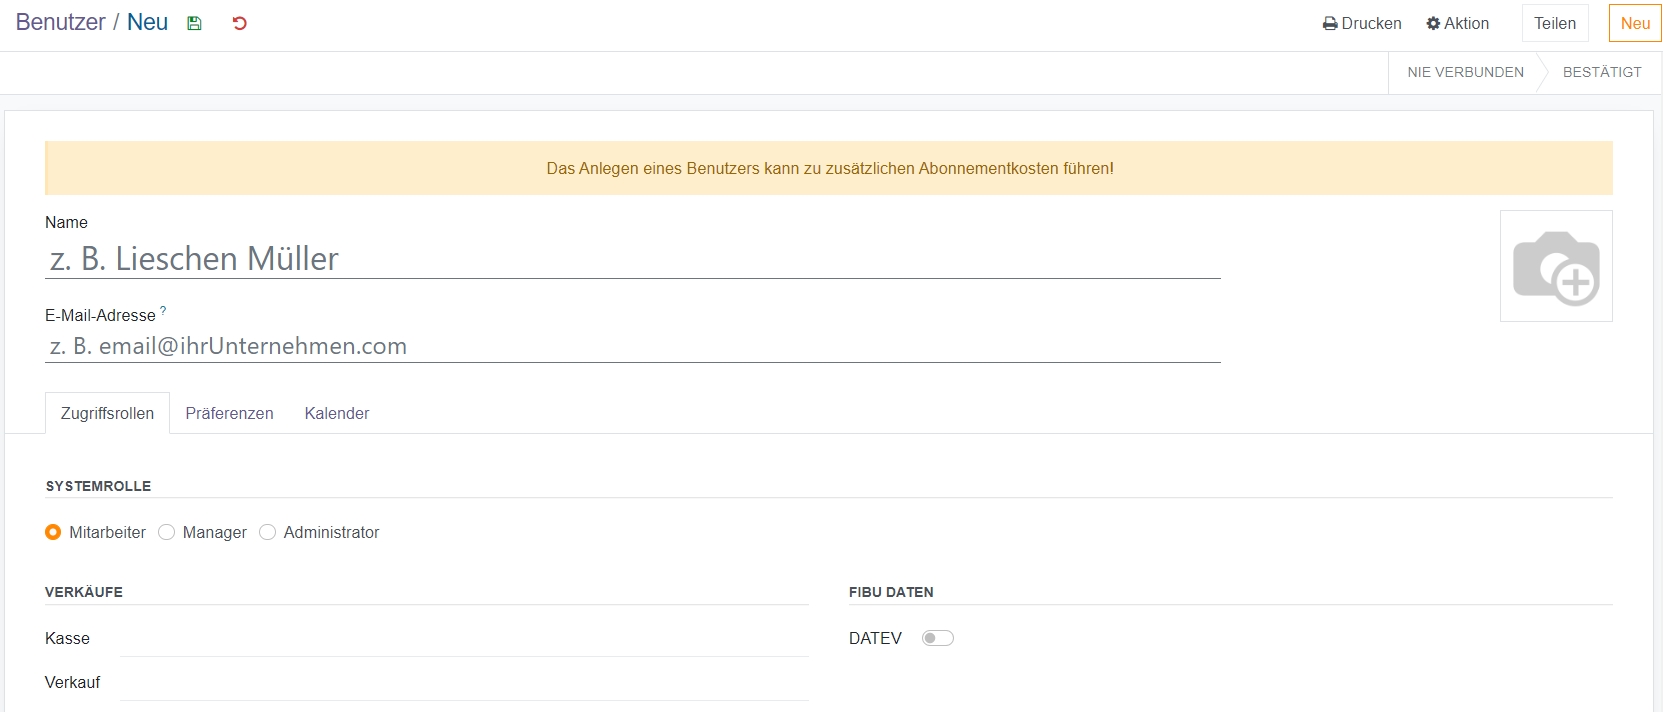Screen dimensions: 1663x712
Task: Click the Teilen button
Action: click(1554, 23)
